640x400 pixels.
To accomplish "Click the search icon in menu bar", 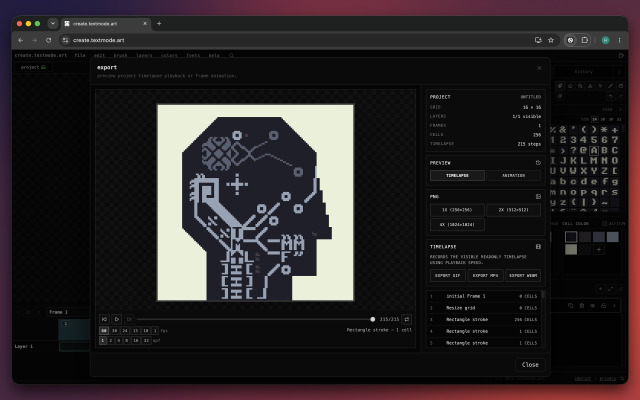I will coord(231,55).
